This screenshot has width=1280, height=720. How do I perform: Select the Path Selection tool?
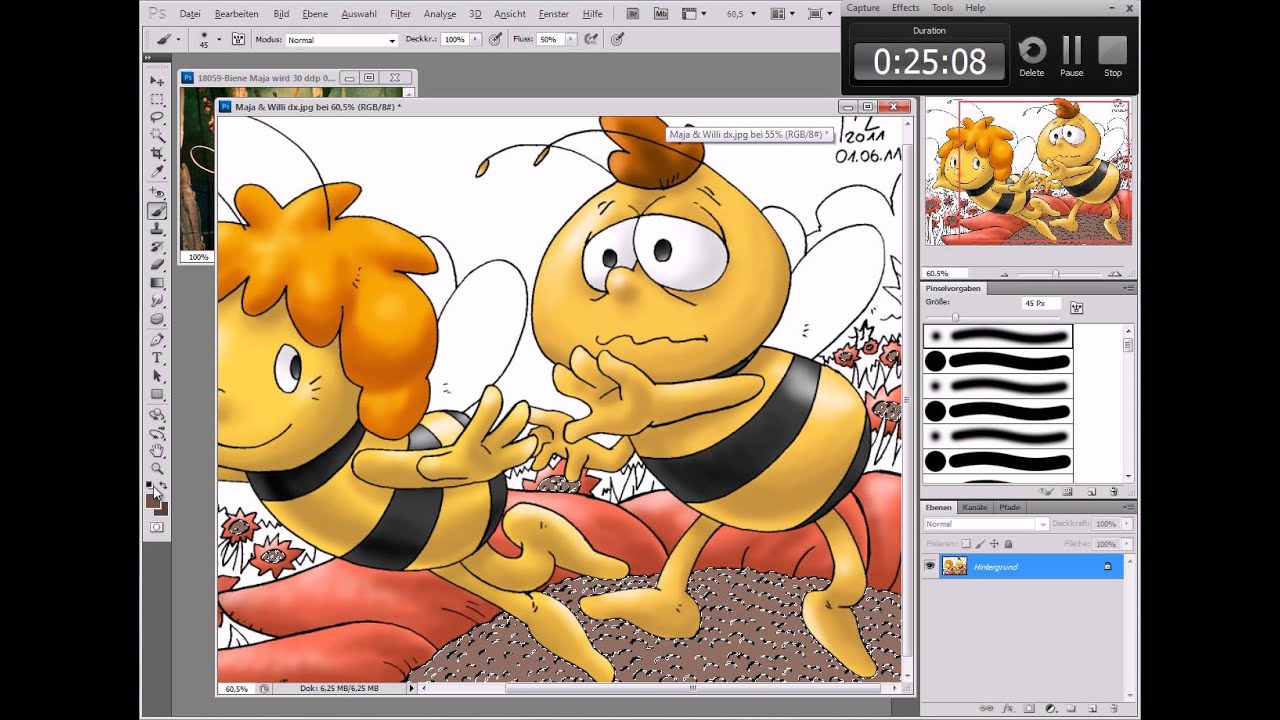point(157,376)
